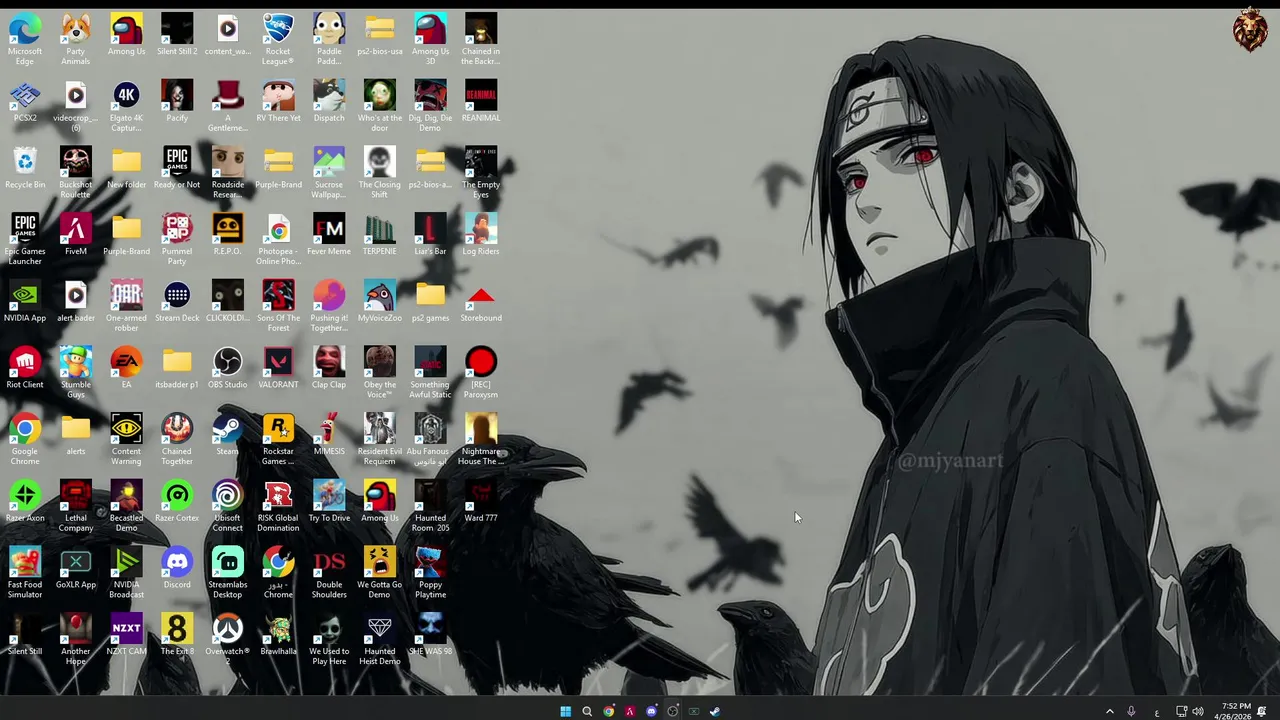The height and width of the screenshot is (720, 1280).
Task: Click the EA app icon
Action: 126,368
